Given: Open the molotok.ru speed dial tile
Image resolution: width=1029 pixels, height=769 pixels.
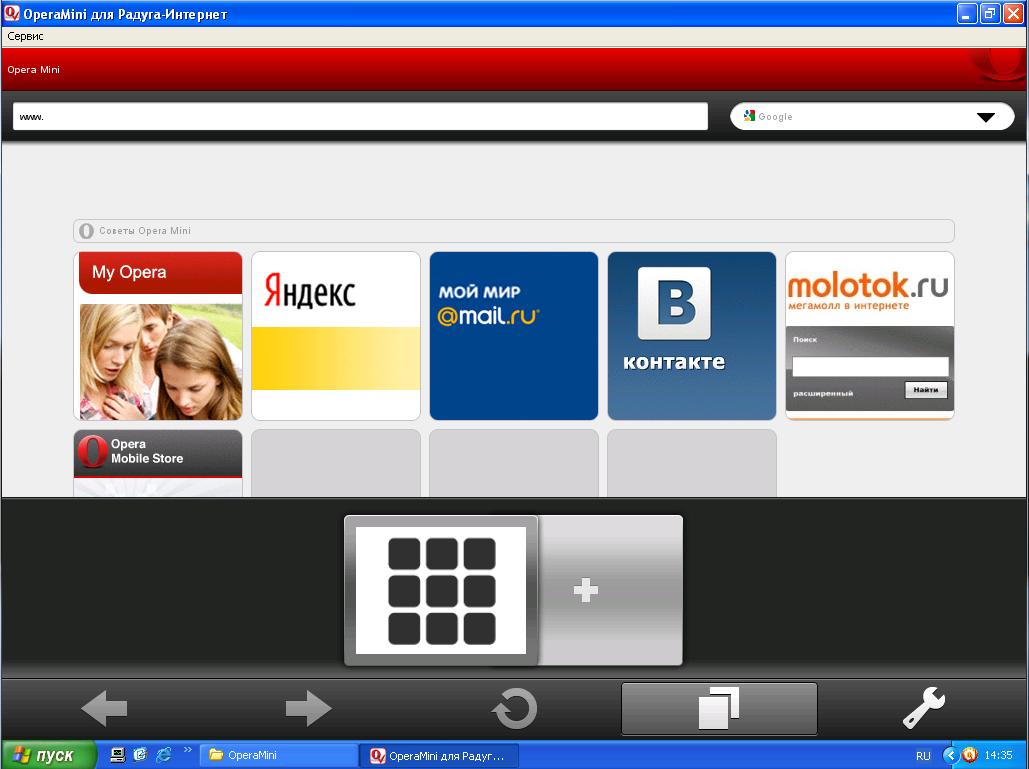Looking at the screenshot, I should tap(870, 336).
